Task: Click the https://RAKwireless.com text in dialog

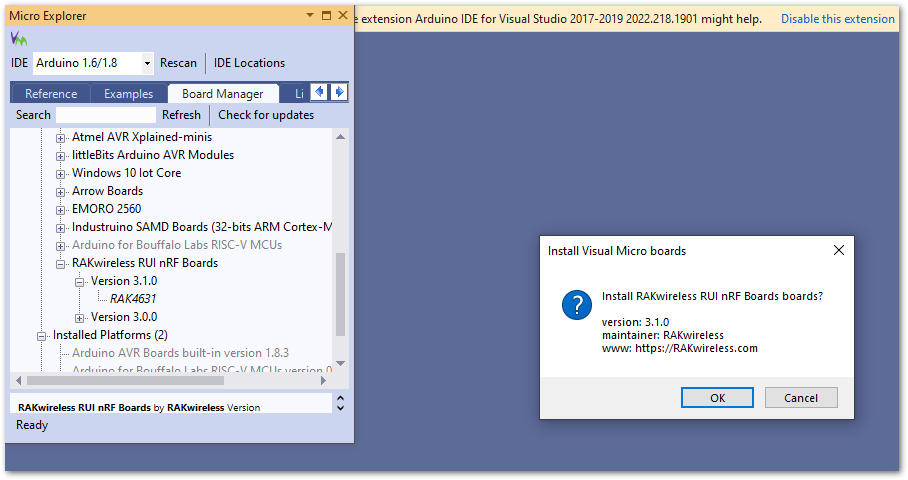Action: [696, 348]
